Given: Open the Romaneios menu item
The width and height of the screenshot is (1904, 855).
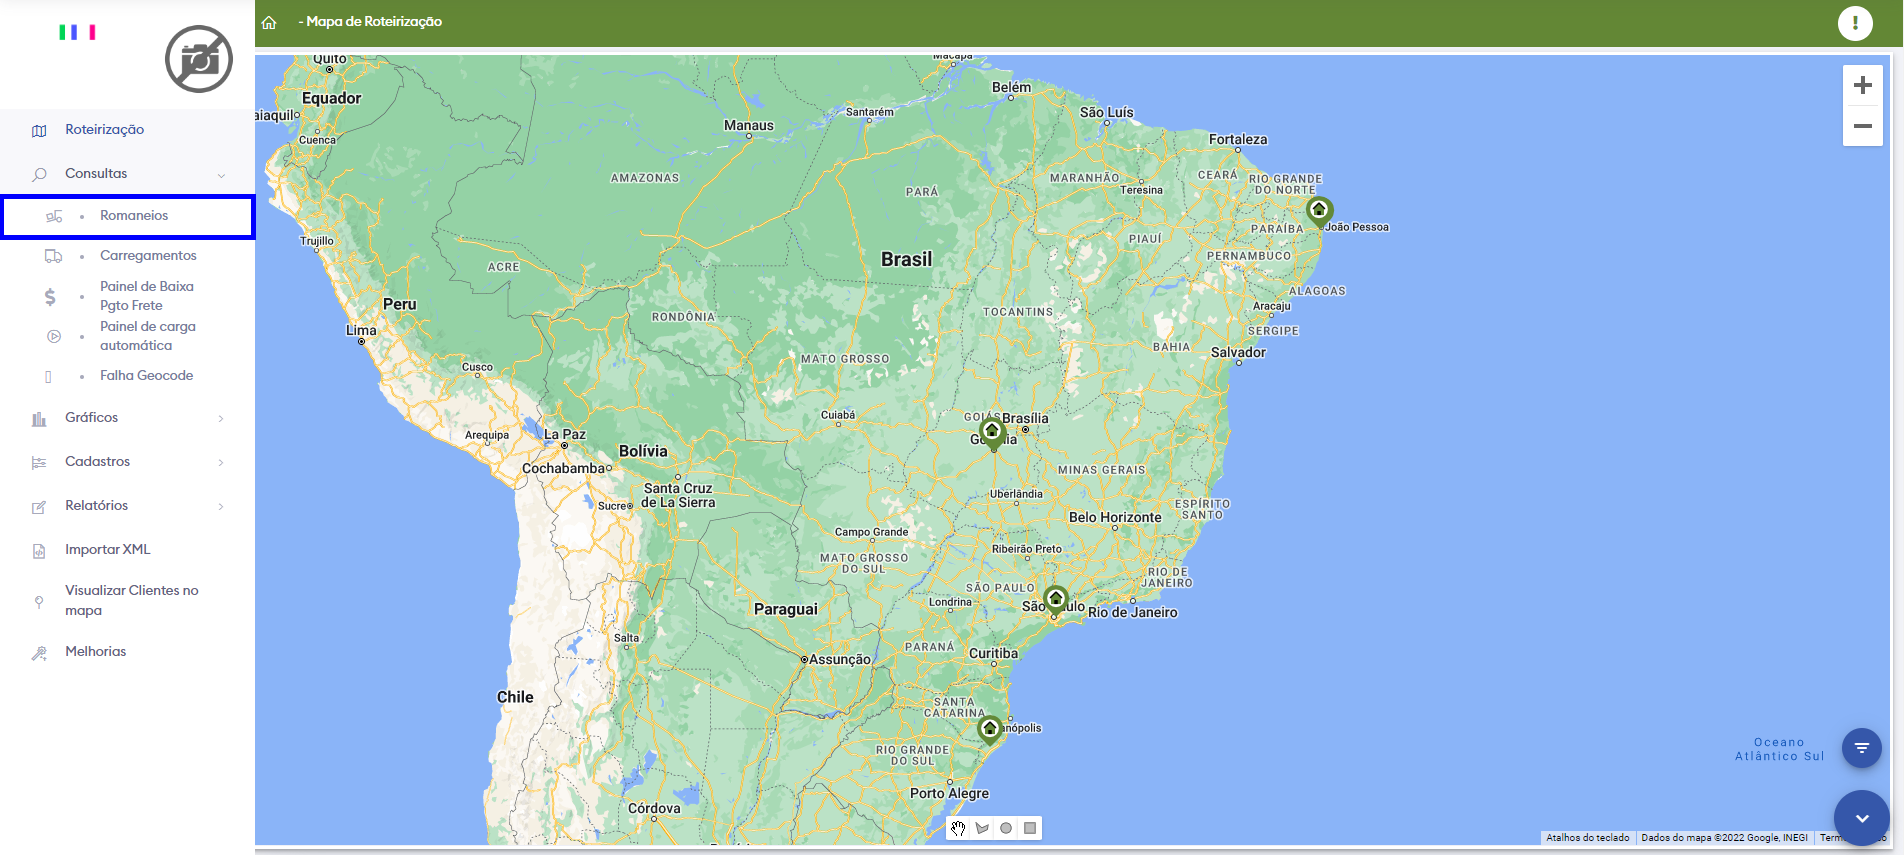Looking at the screenshot, I should pyautogui.click(x=134, y=216).
